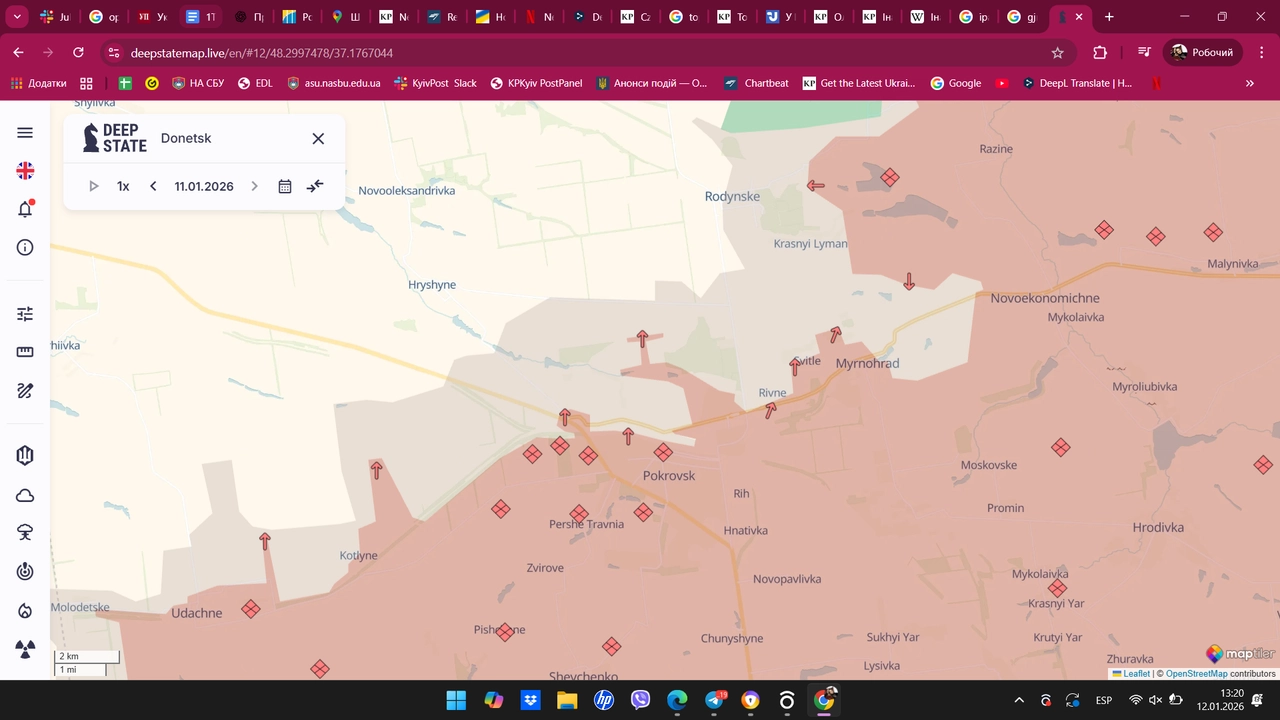Image resolution: width=1280 pixels, height=720 pixels.
Task: Open the DeepL Translate bookmark
Action: (1076, 83)
